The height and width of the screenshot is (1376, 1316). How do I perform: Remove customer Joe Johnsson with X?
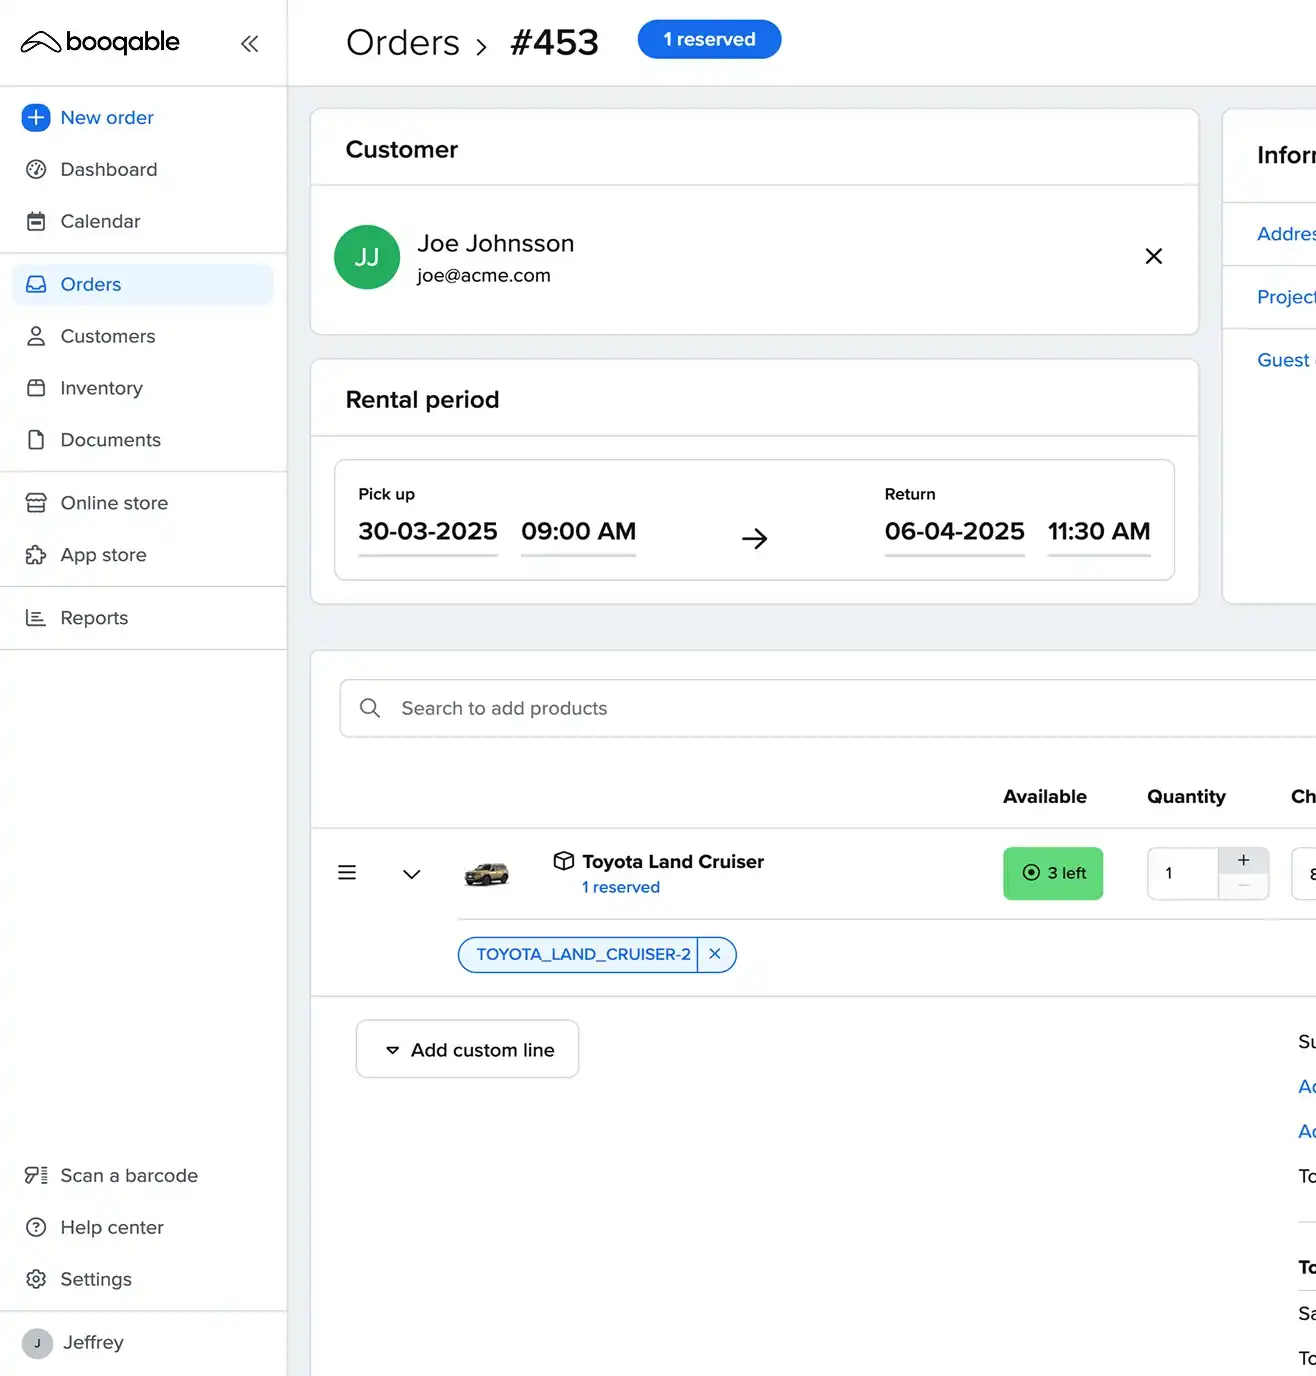click(x=1153, y=257)
